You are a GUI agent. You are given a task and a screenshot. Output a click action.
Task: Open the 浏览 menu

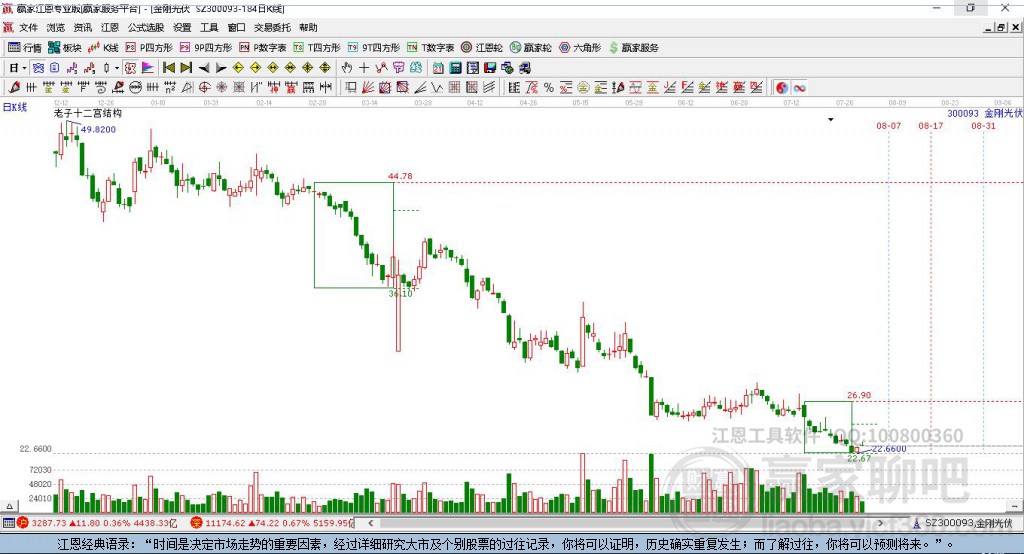coord(56,27)
